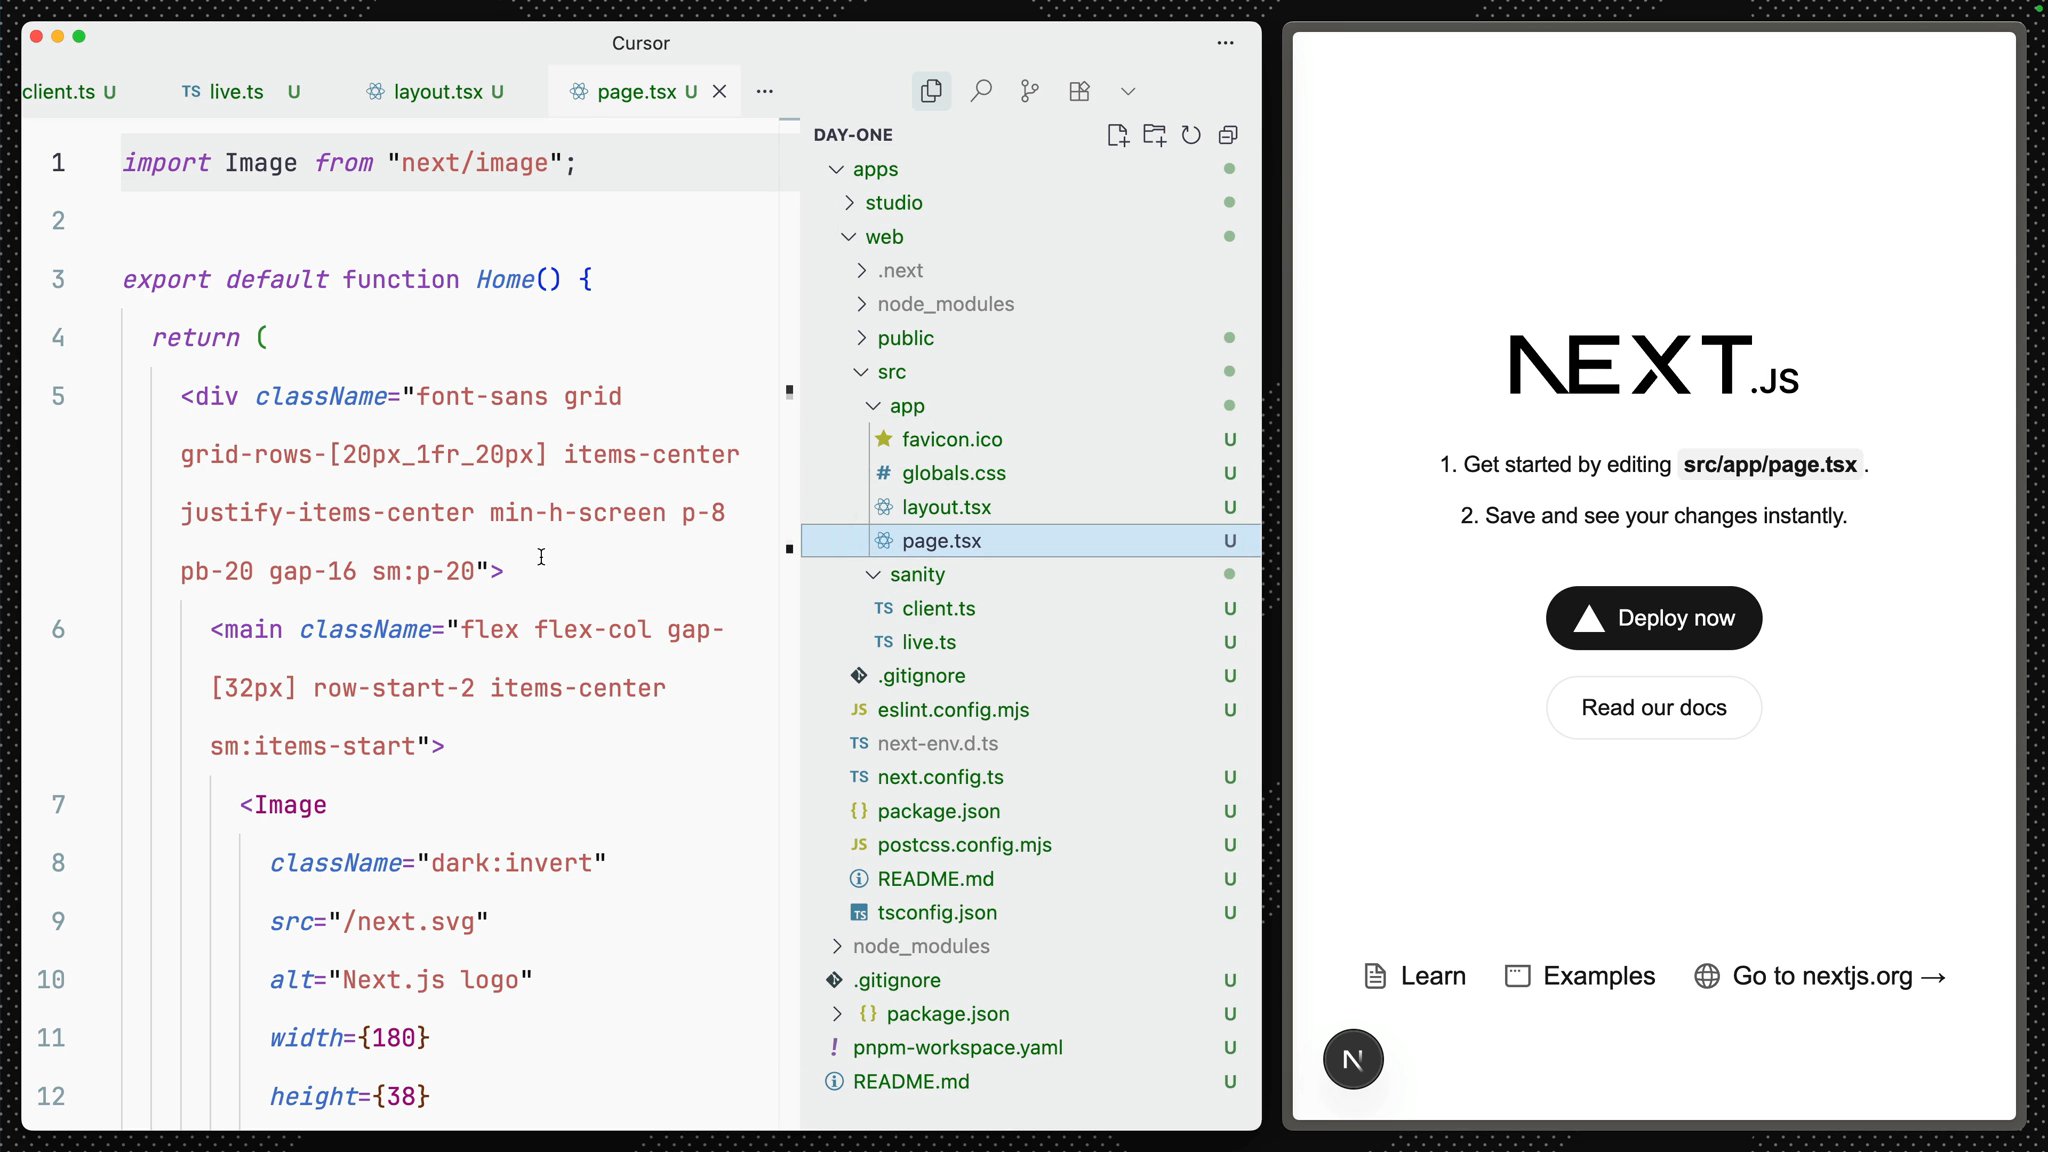Expand the root package.json entry

coord(836,1014)
